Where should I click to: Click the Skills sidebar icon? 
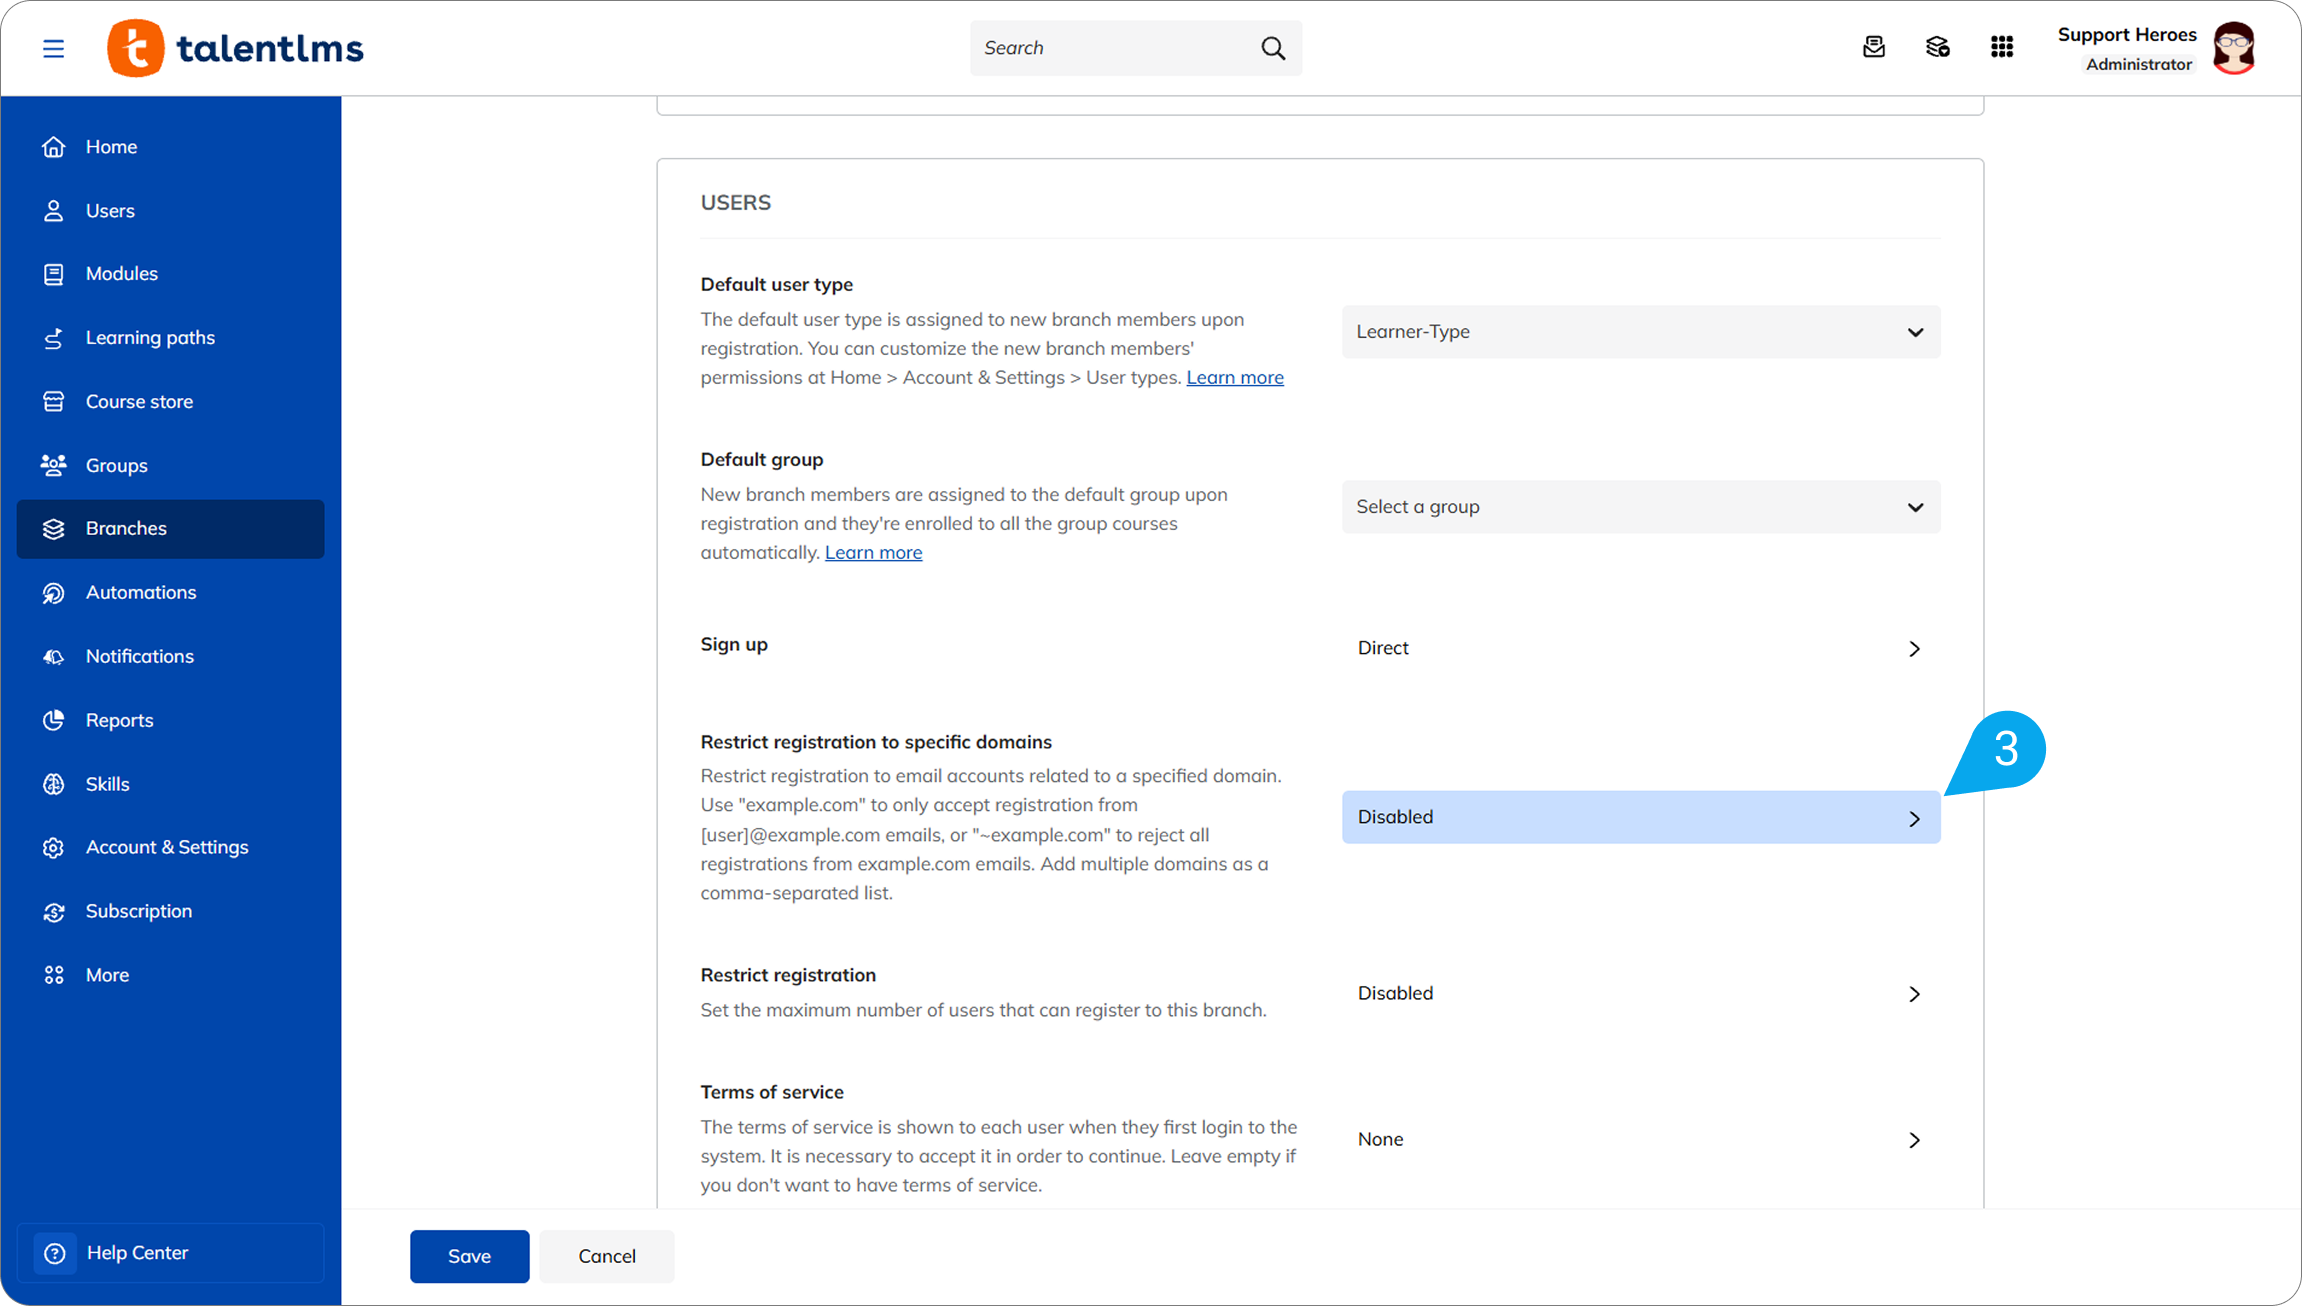(x=54, y=784)
